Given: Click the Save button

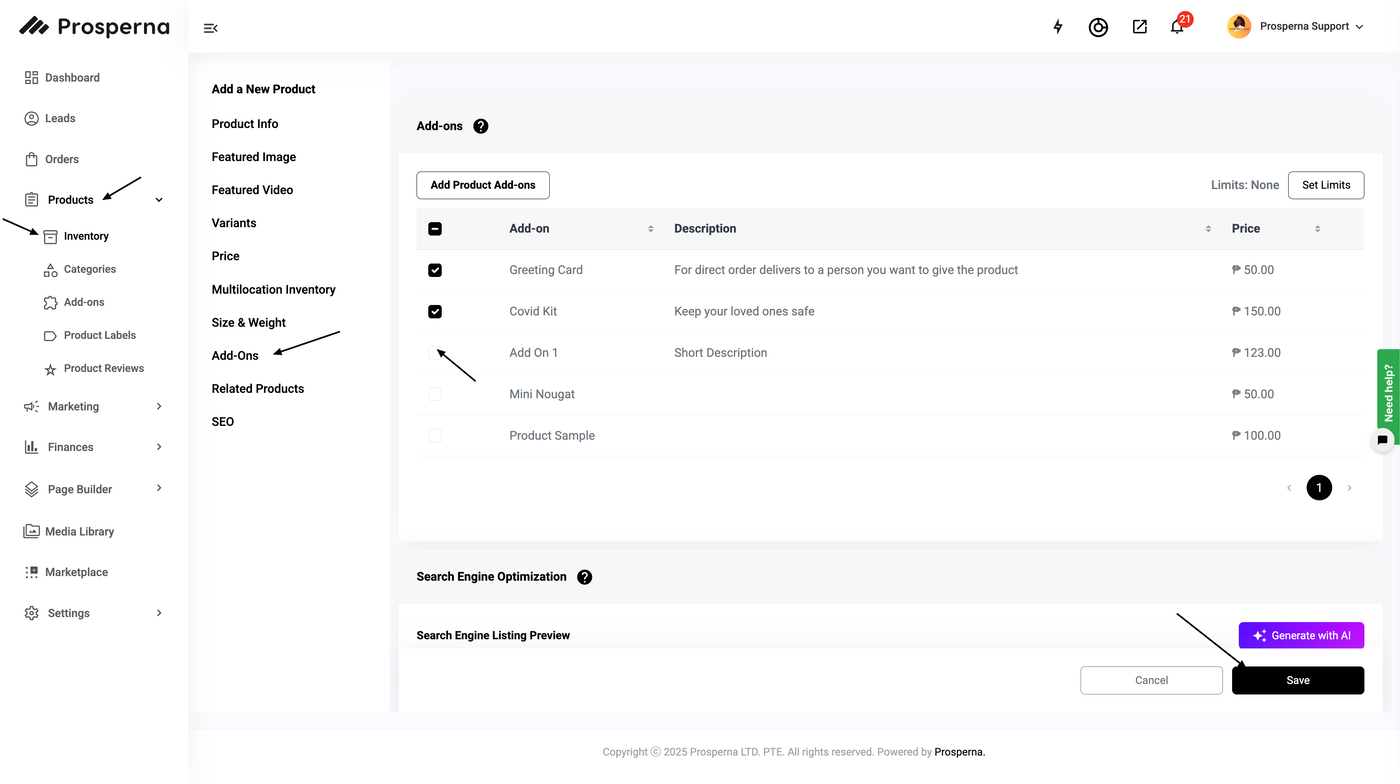Looking at the screenshot, I should (x=1297, y=680).
